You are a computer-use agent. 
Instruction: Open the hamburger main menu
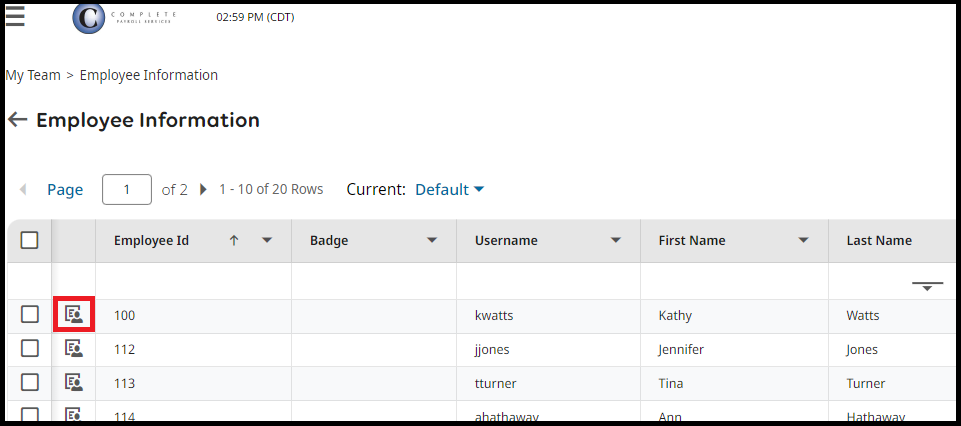[16, 16]
